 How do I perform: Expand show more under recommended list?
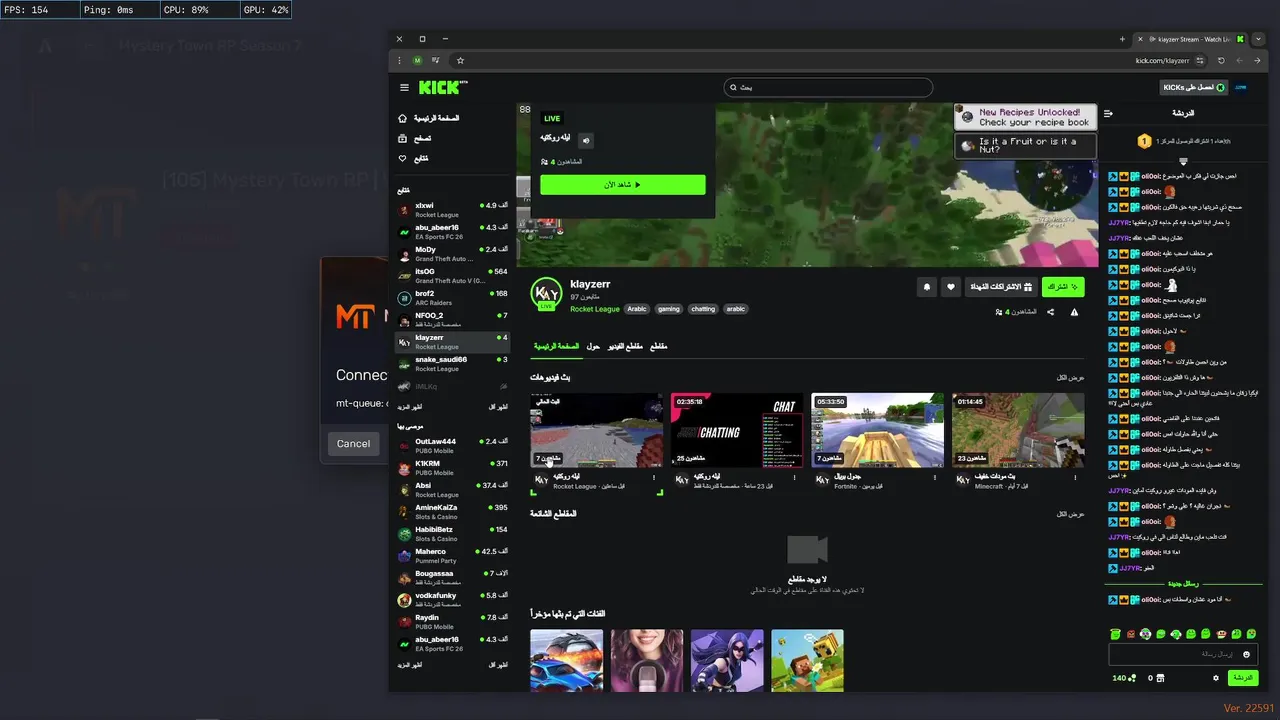pos(410,664)
